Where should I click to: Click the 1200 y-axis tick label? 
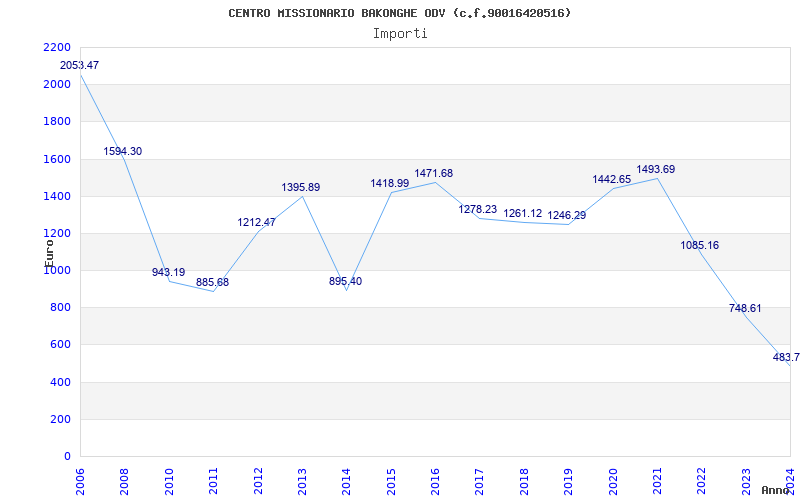(57, 234)
